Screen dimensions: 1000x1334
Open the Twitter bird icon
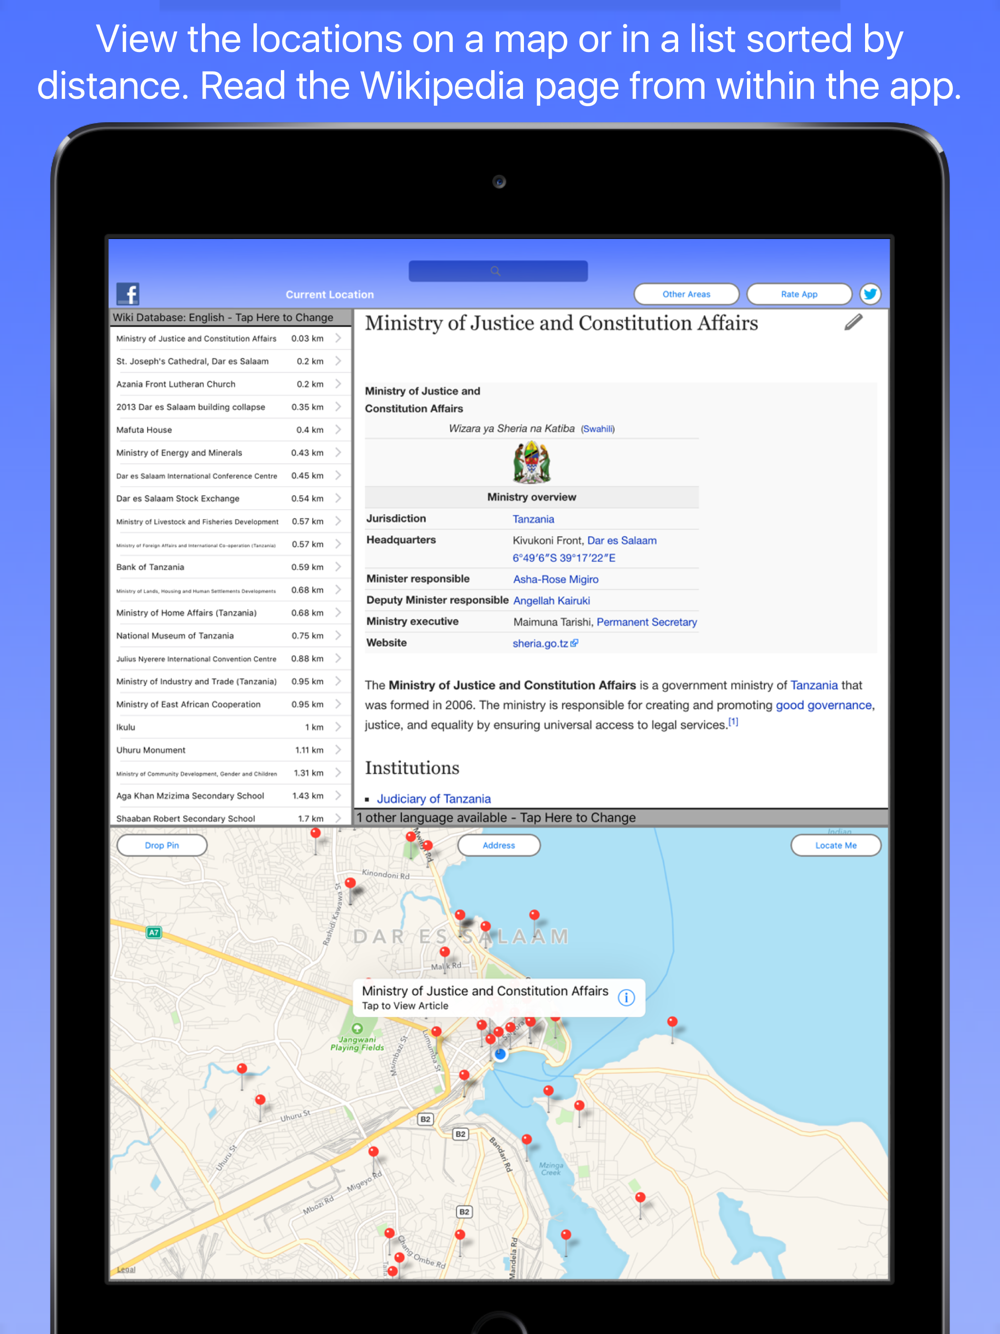coord(870,294)
